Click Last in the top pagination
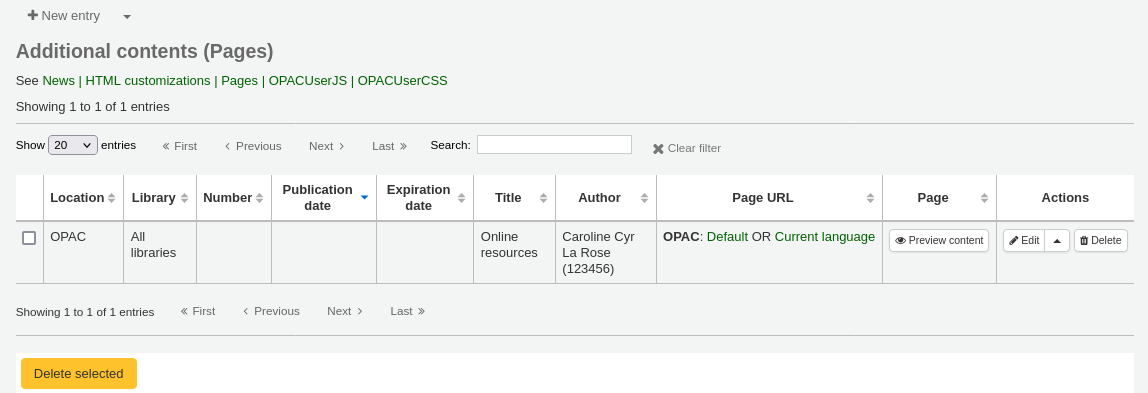The width and height of the screenshot is (1148, 393). pyautogui.click(x=390, y=146)
